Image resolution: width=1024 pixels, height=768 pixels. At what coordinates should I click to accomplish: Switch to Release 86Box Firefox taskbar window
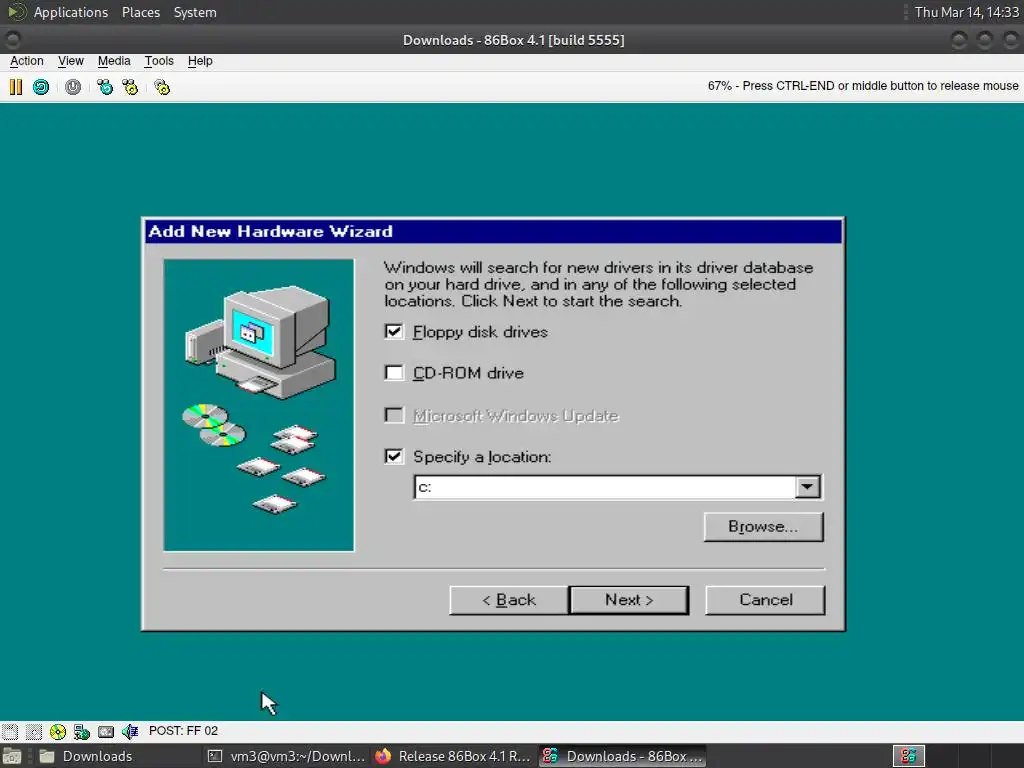pos(455,756)
